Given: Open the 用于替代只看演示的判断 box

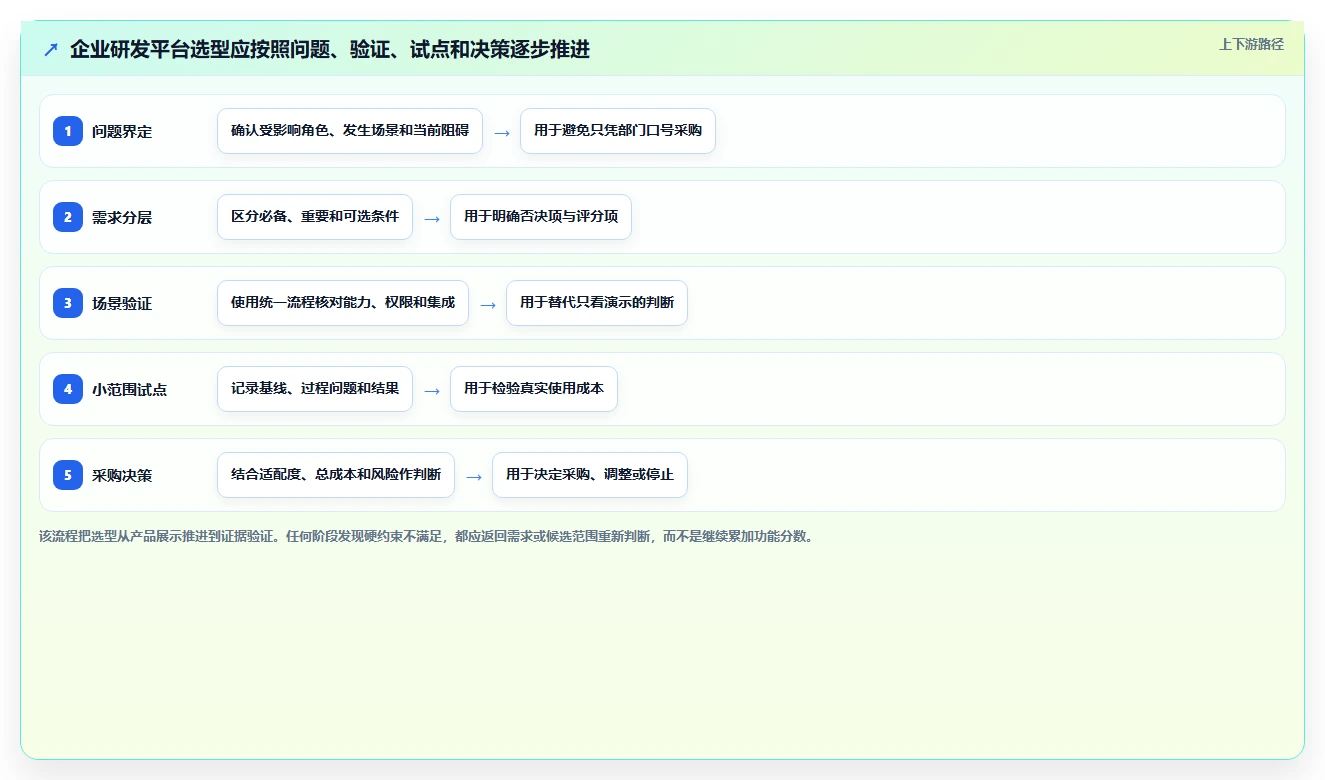Looking at the screenshot, I should tap(597, 303).
